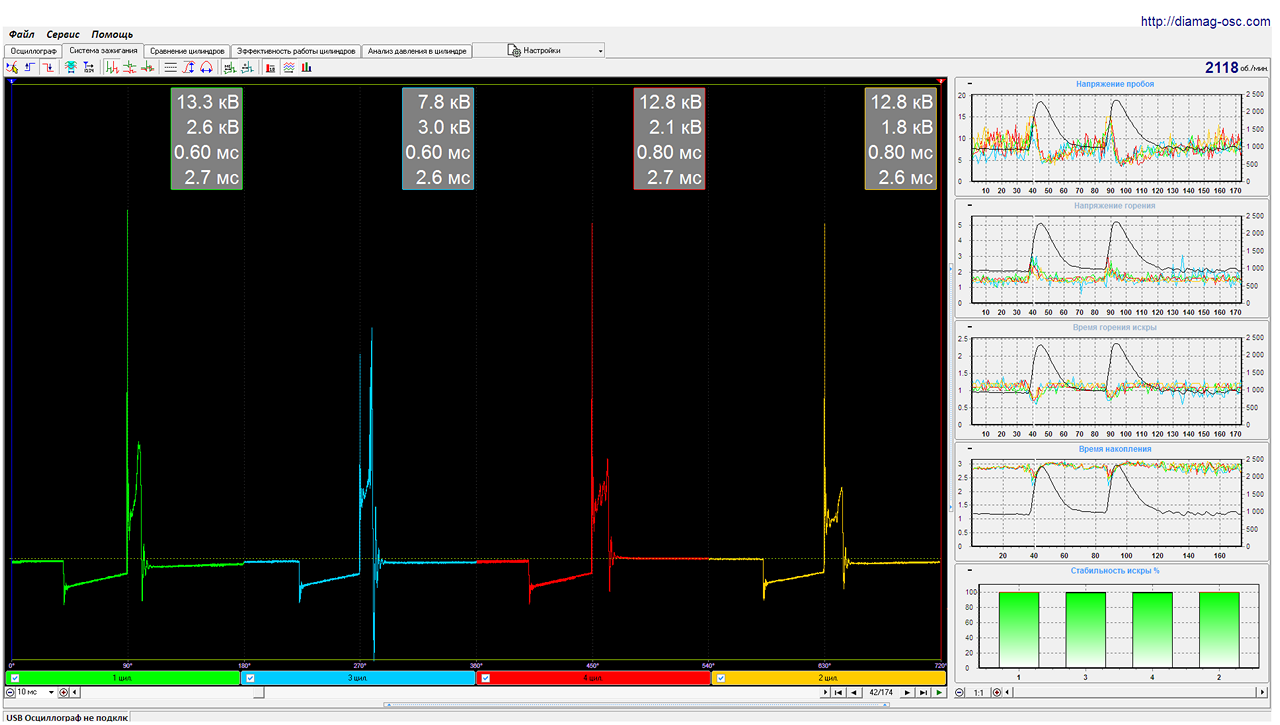The width and height of the screenshot is (1280, 725).
Task: Switch to the Осциллограф tab
Action: [x=33, y=50]
